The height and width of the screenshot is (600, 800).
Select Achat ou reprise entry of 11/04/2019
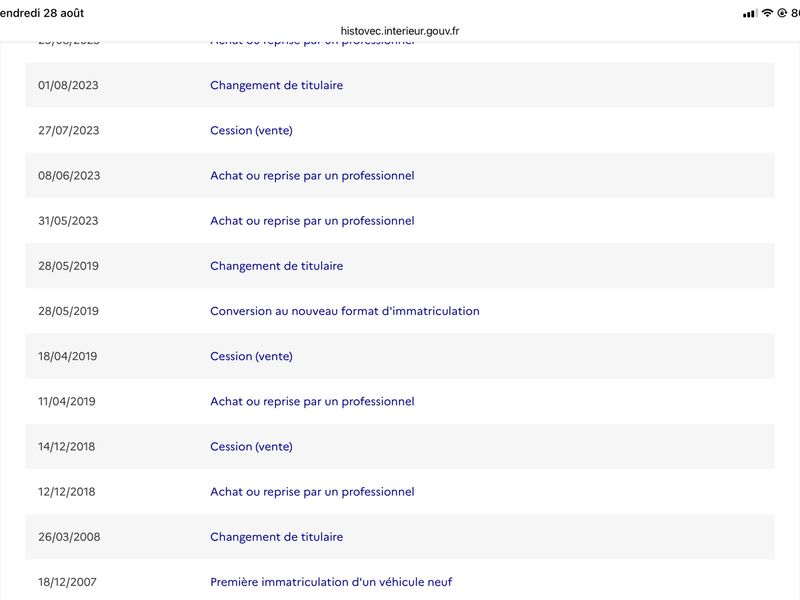312,402
